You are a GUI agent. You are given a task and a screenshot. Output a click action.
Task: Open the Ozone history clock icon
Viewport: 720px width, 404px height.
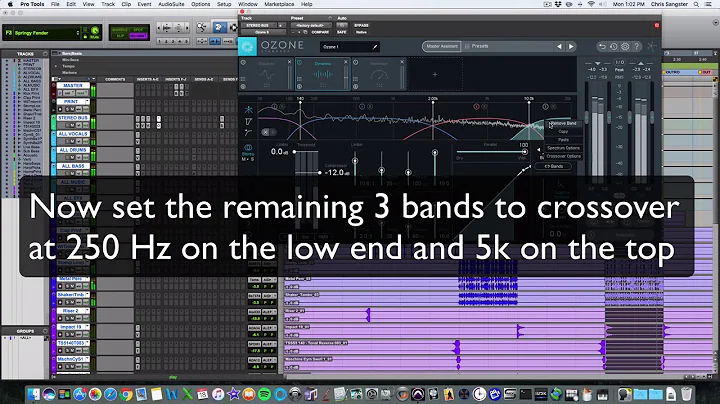coord(613,46)
